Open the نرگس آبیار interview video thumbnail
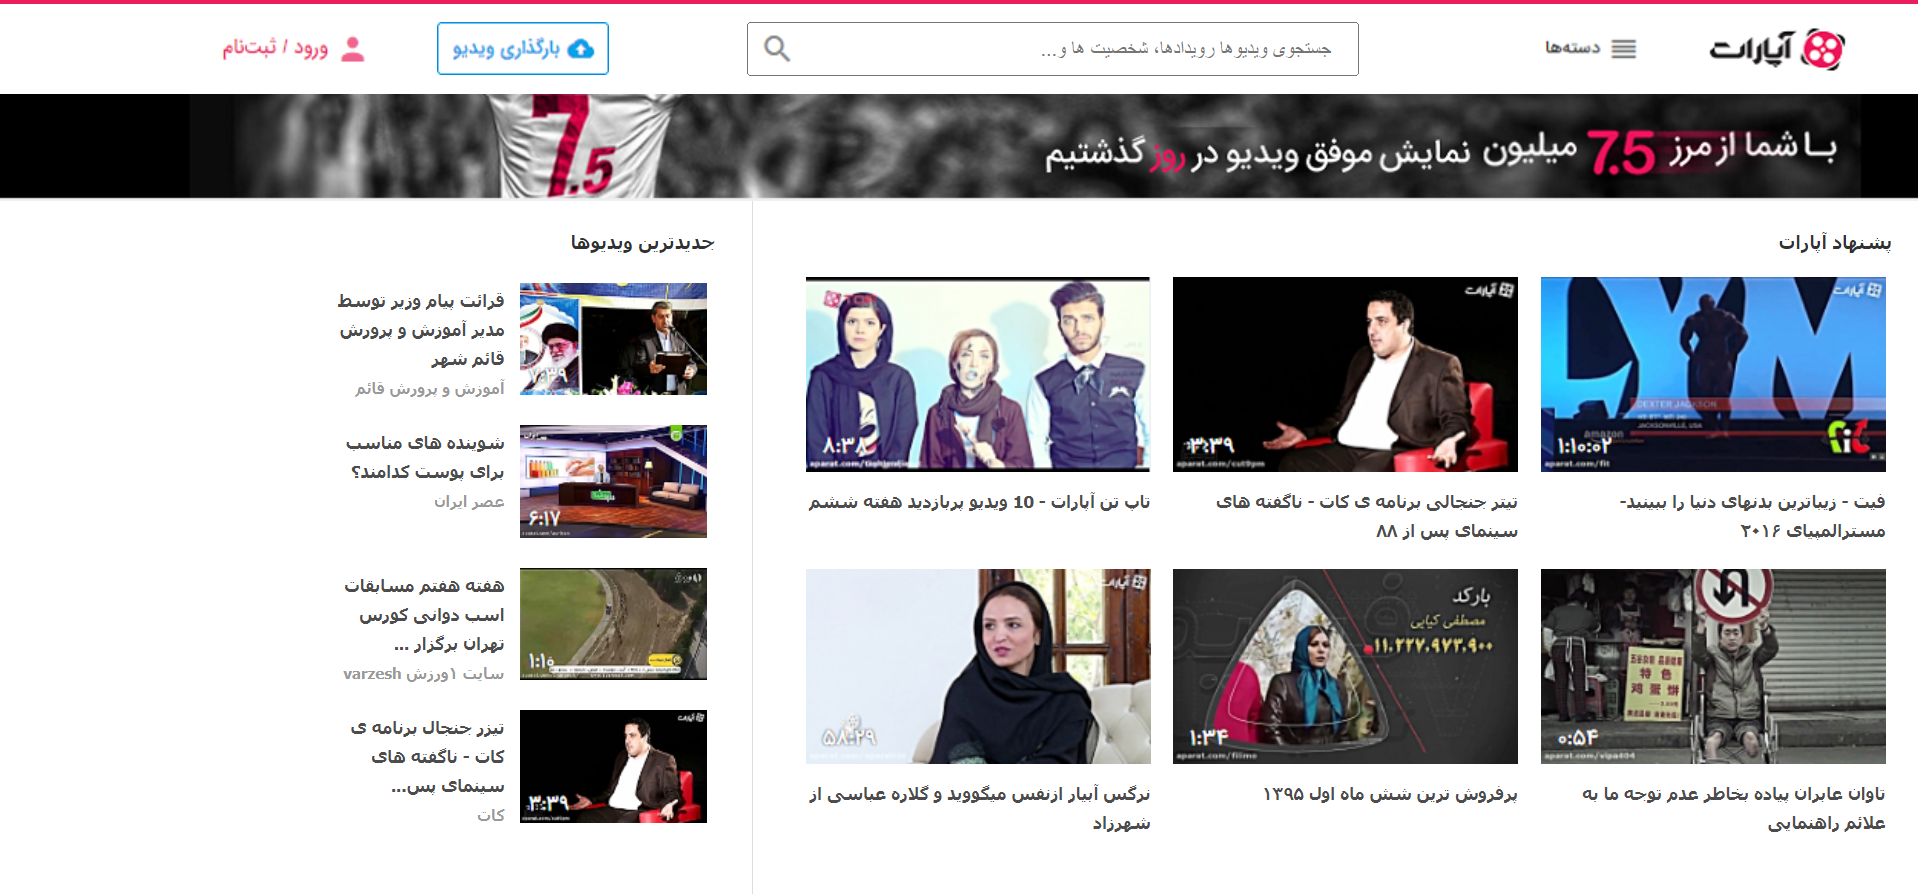Screen dimensions: 1918x894 pos(977,666)
